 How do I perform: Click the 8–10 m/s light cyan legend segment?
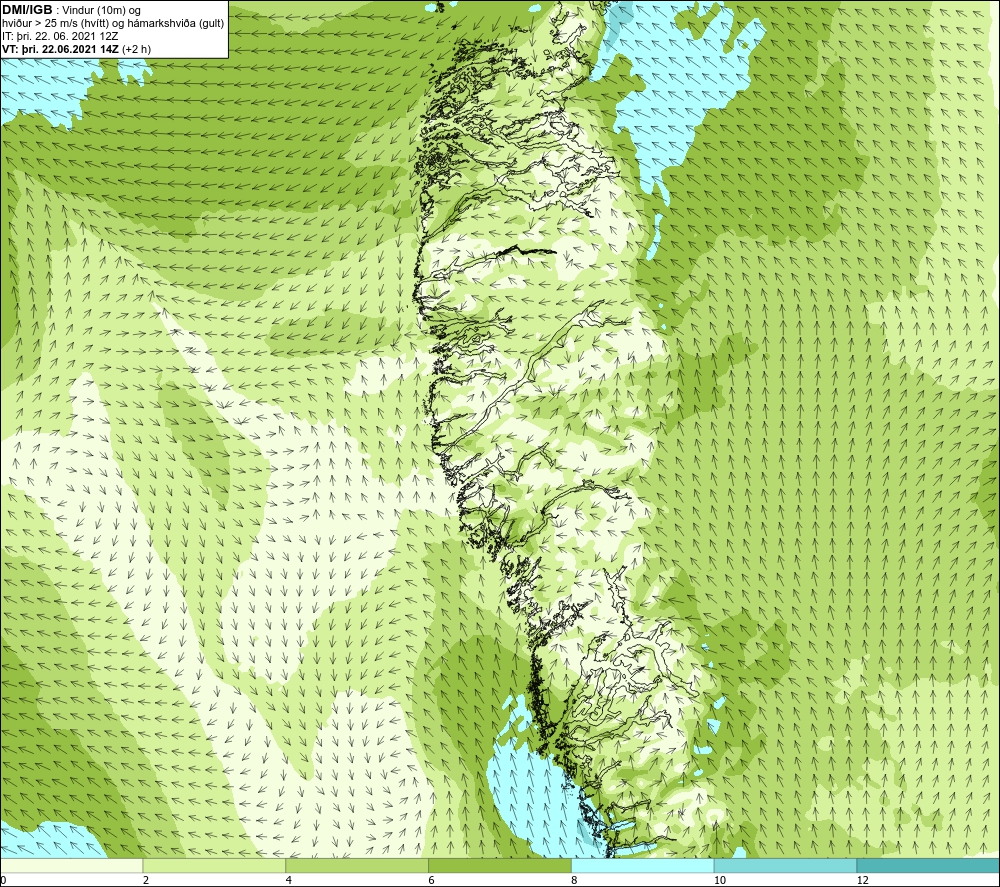pos(643,865)
